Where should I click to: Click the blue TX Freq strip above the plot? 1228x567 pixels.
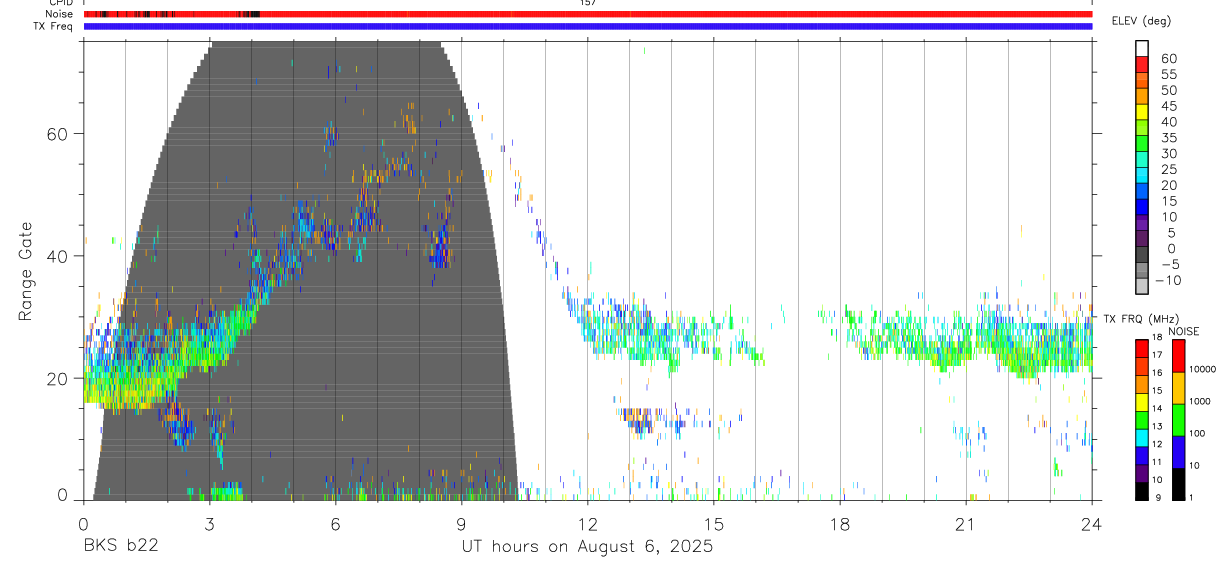pyautogui.click(x=588, y=26)
